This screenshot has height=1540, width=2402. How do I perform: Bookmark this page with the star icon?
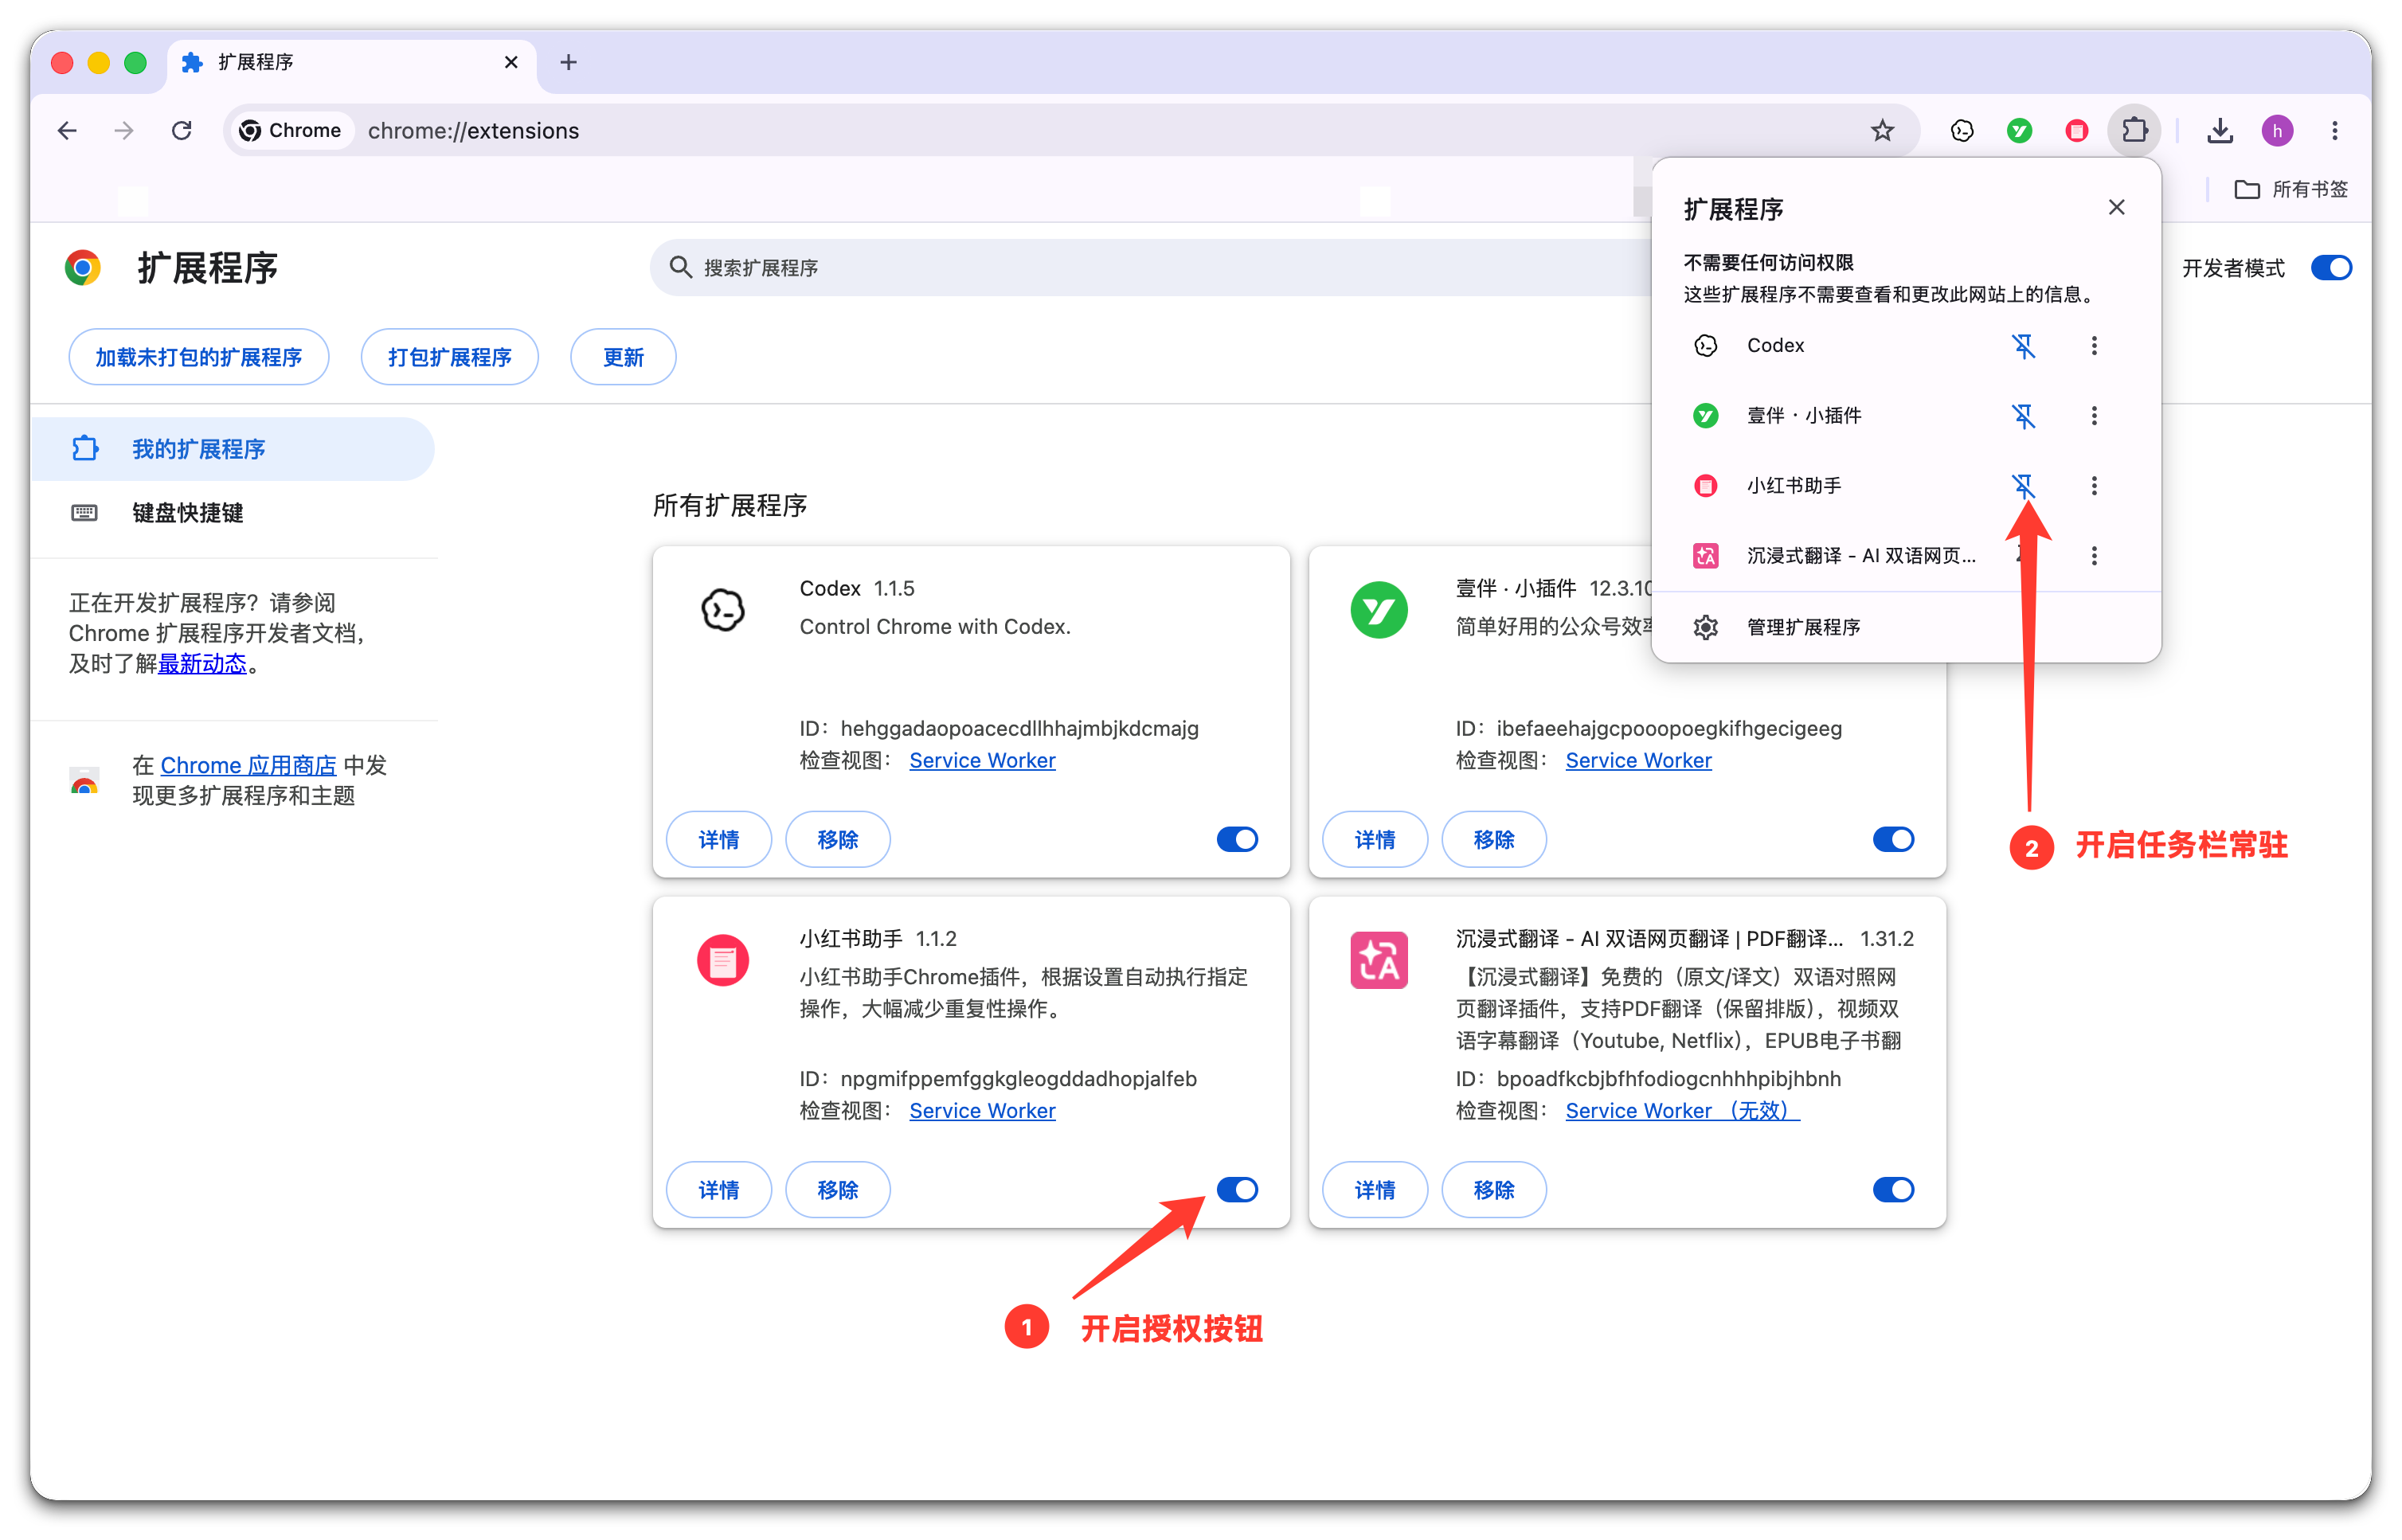click(1882, 130)
